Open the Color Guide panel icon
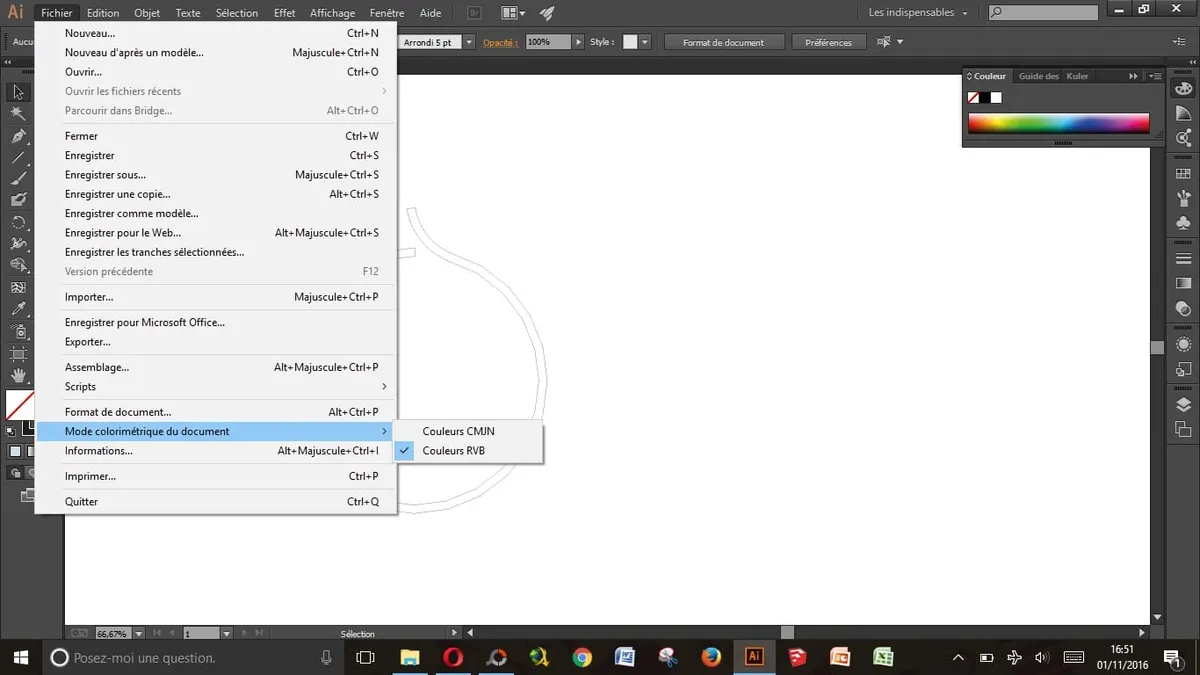The height and width of the screenshot is (675, 1200). pos(1184,113)
